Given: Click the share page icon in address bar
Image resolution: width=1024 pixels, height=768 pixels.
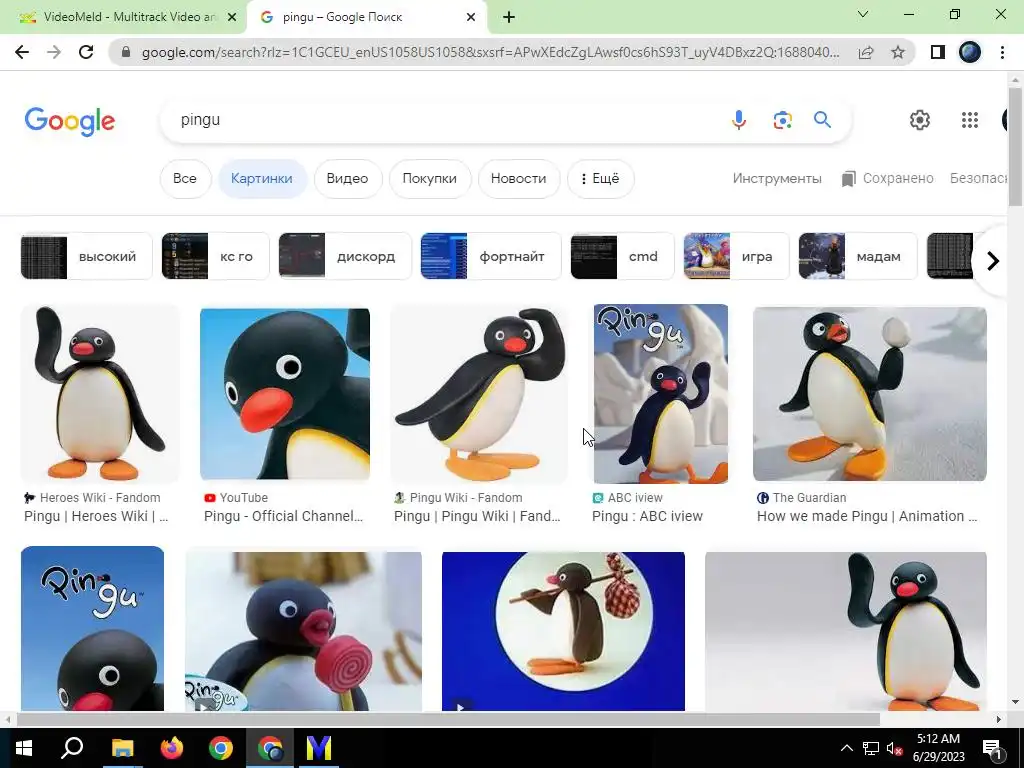Looking at the screenshot, I should pyautogui.click(x=866, y=52).
